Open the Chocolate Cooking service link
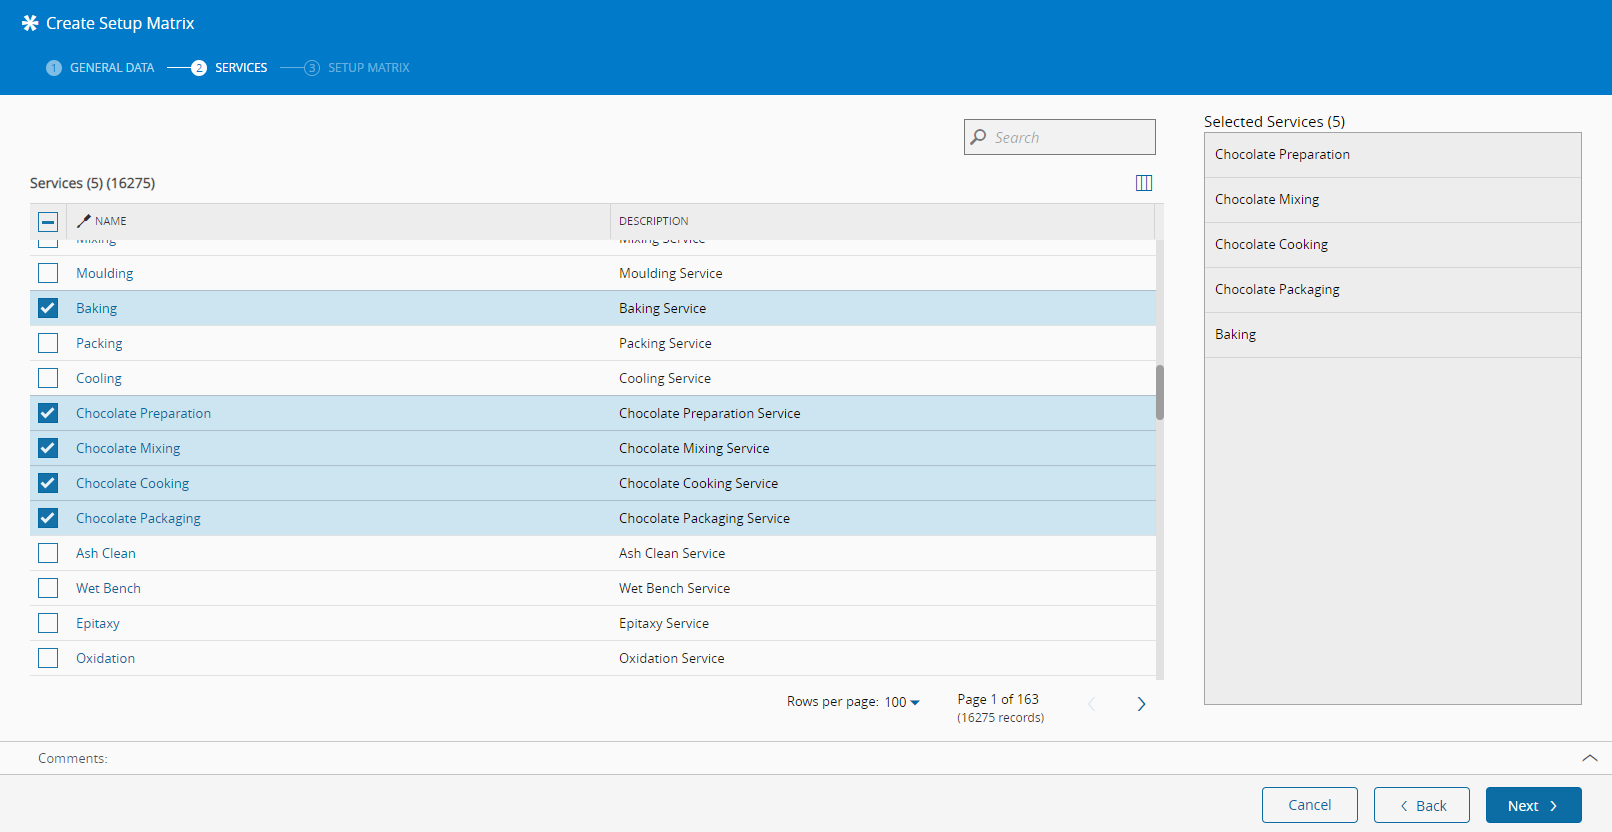The image size is (1612, 832). (132, 483)
